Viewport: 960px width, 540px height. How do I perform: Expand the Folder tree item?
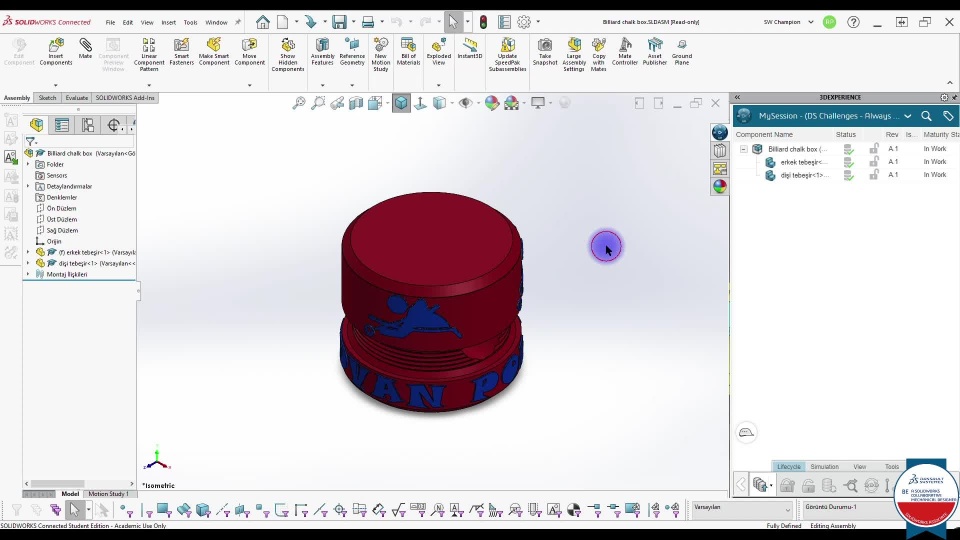28,164
